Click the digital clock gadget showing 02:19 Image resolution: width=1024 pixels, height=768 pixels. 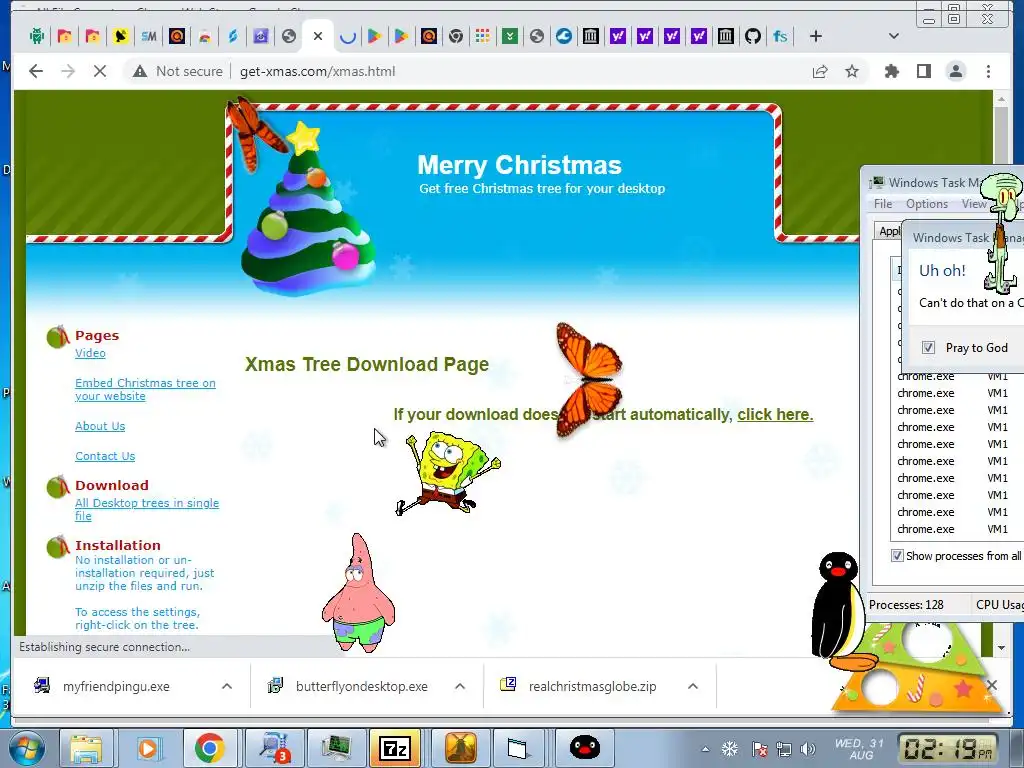(x=949, y=748)
